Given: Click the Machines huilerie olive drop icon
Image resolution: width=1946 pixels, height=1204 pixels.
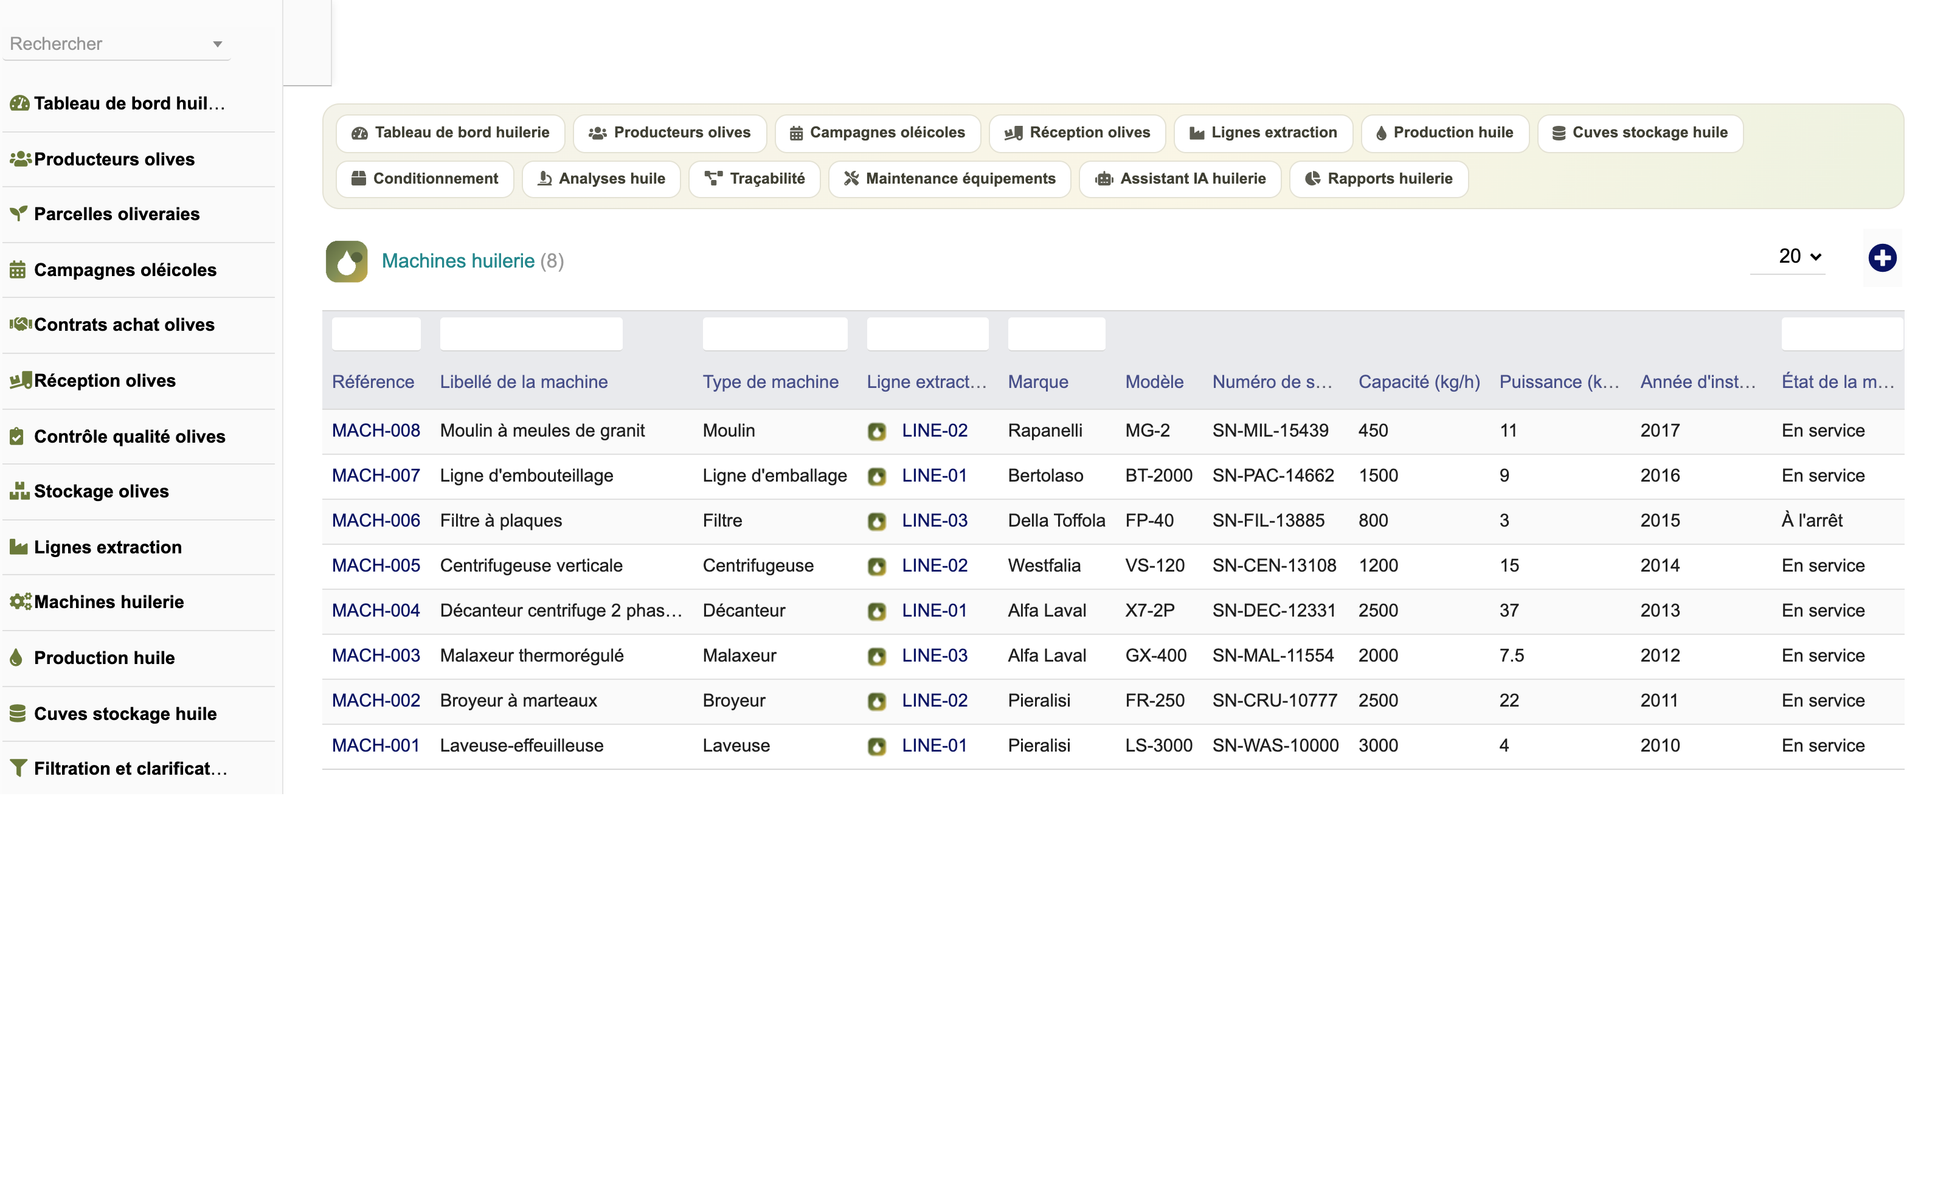Looking at the screenshot, I should click(x=346, y=261).
